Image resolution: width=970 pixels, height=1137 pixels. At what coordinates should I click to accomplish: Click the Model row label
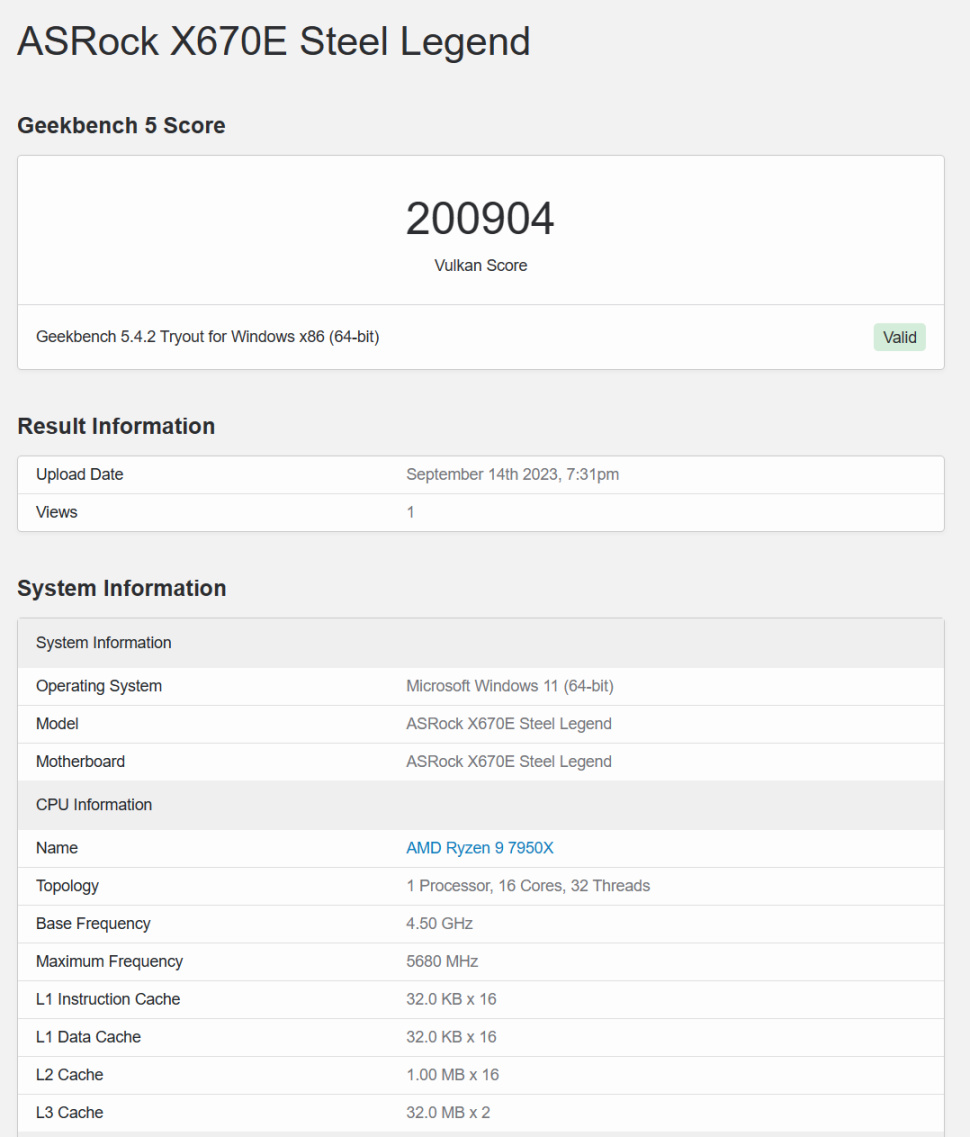[x=57, y=723]
